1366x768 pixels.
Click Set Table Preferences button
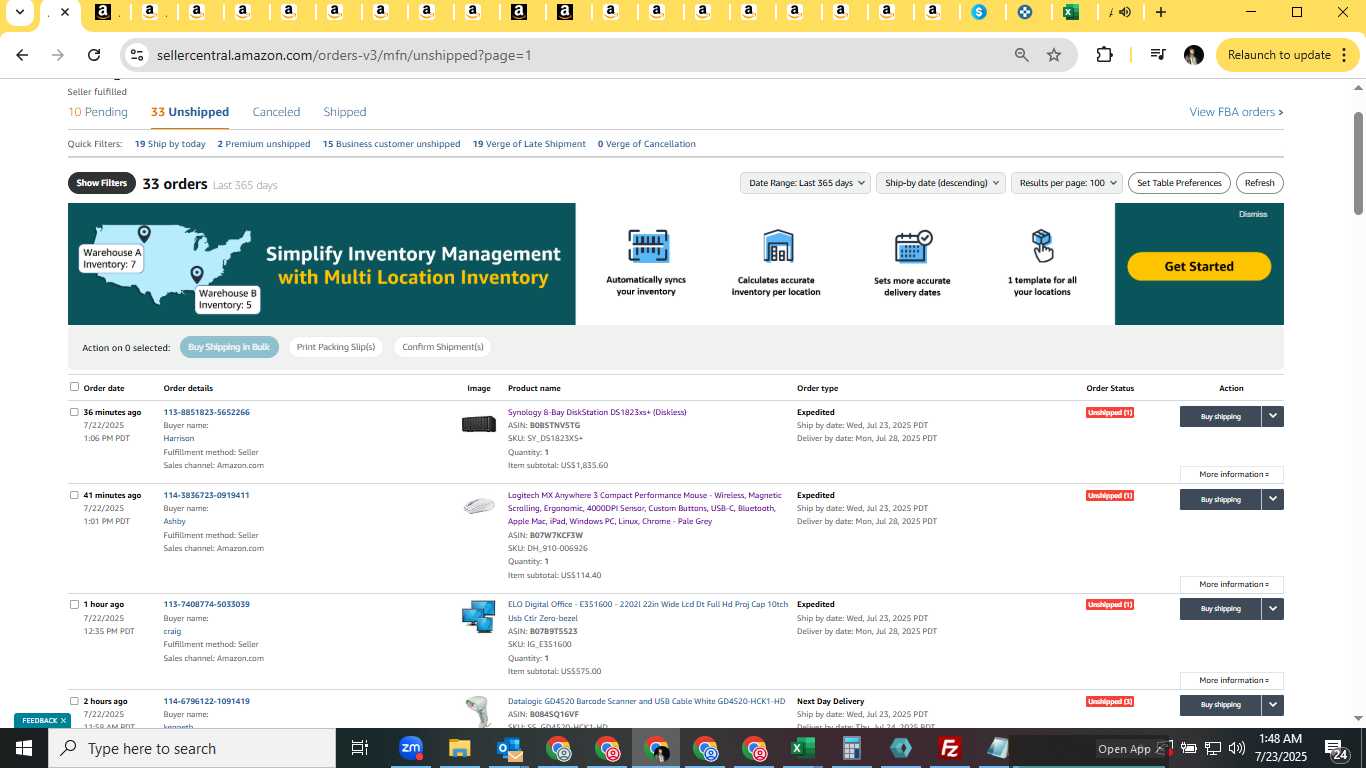[x=1179, y=183]
